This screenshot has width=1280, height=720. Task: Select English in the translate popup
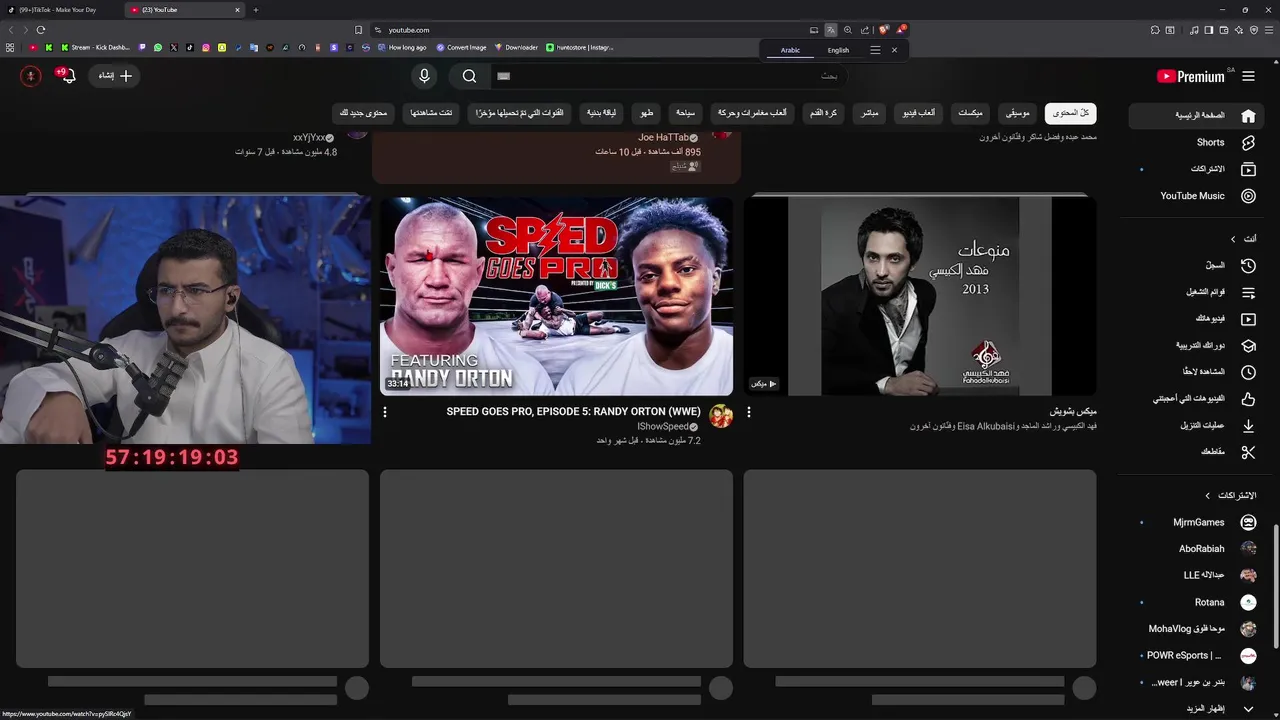(x=838, y=50)
